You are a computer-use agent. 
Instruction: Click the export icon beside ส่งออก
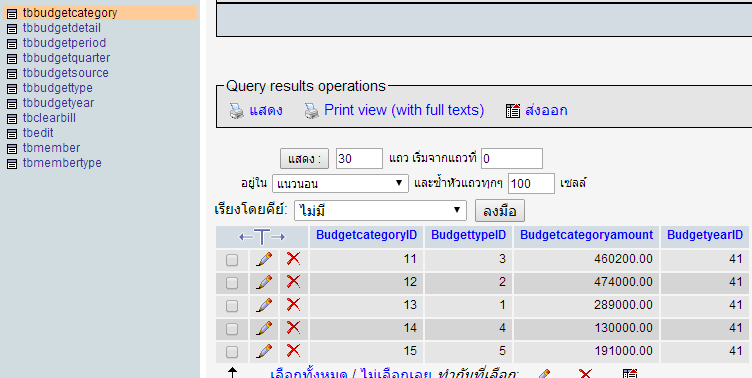coord(513,111)
